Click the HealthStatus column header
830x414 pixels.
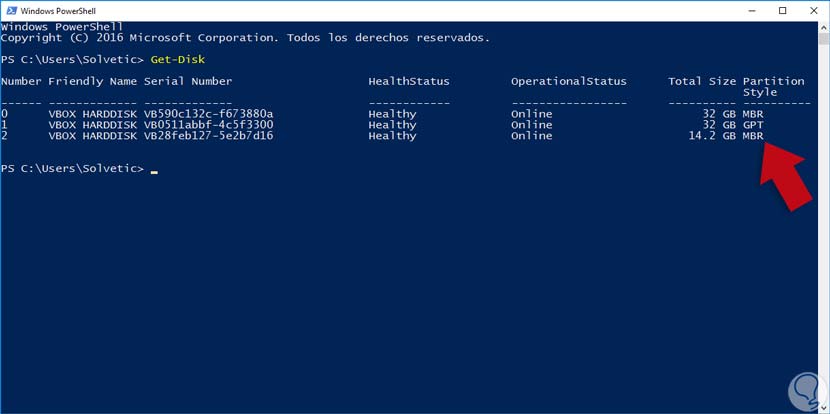click(x=409, y=81)
